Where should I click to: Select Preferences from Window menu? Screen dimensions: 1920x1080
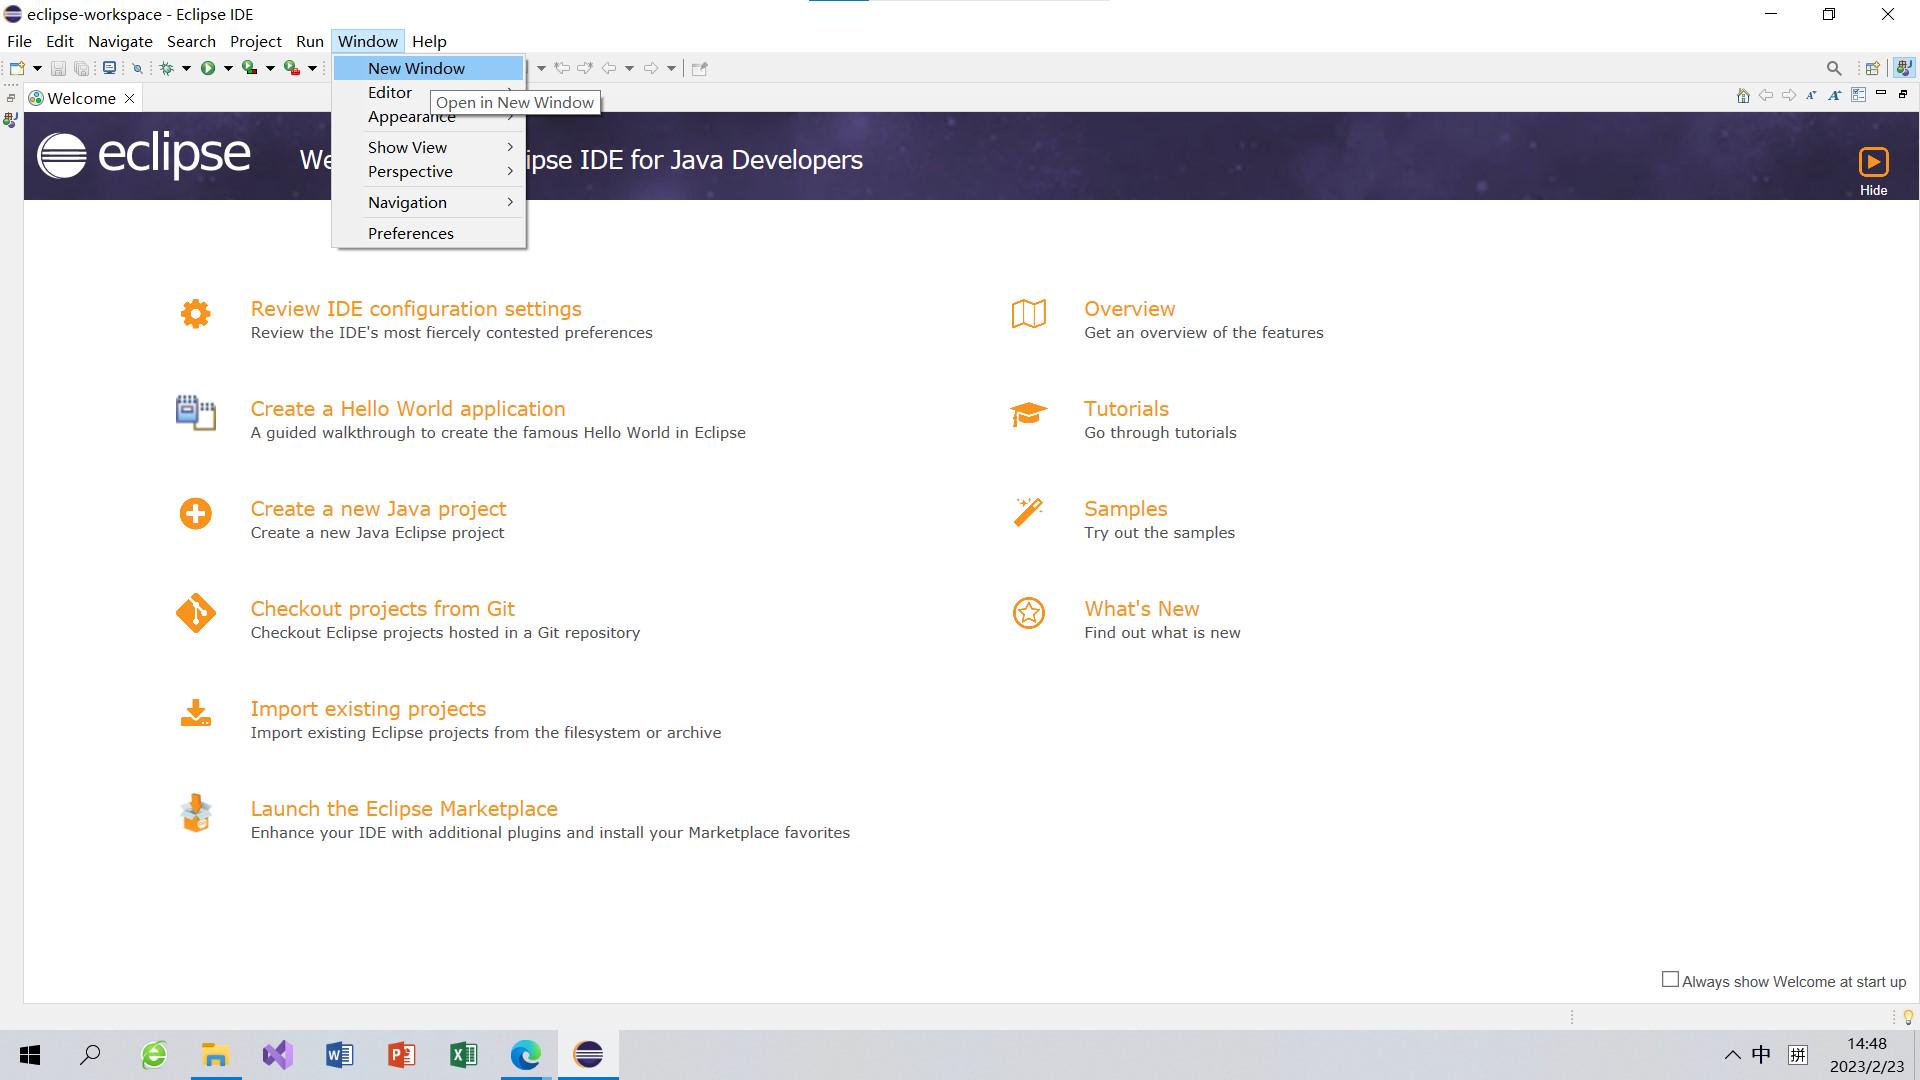[x=429, y=233]
